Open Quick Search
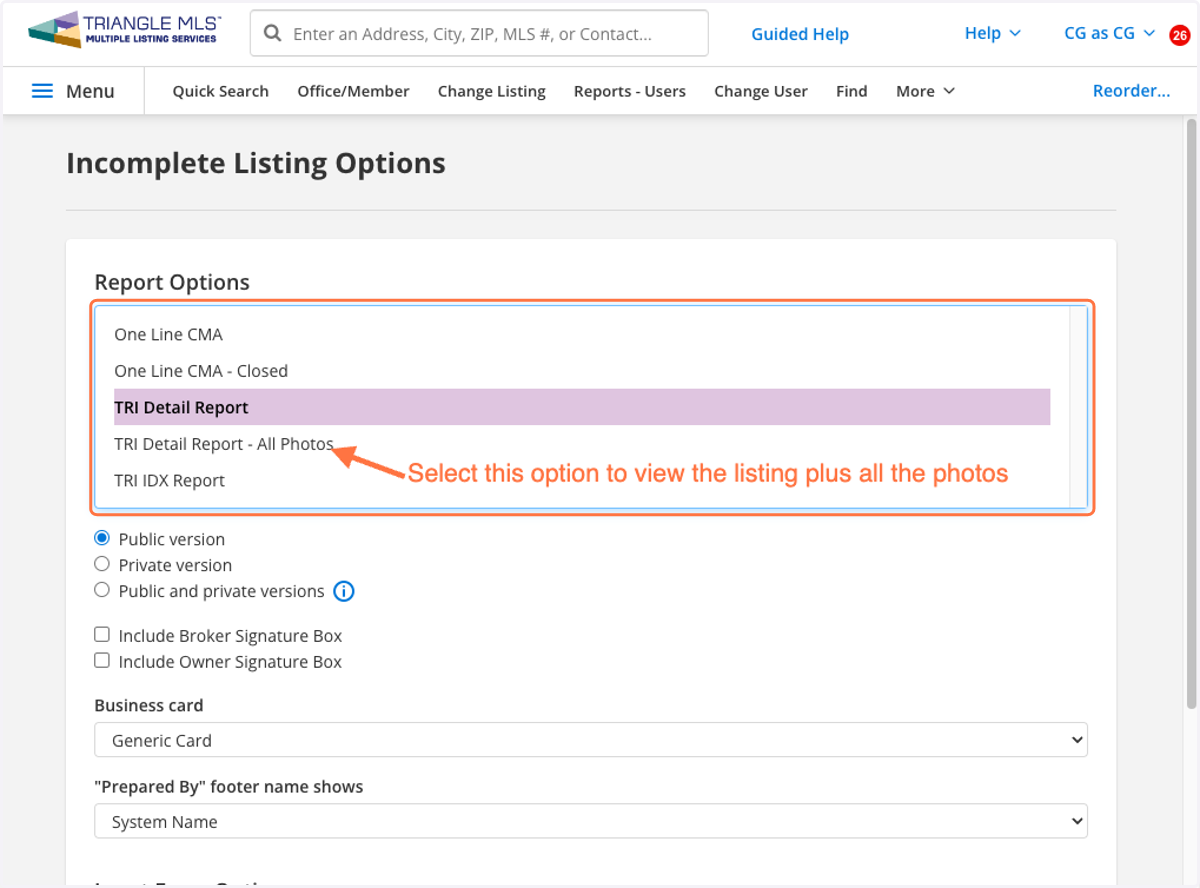Image resolution: width=1200 pixels, height=888 pixels. point(220,91)
